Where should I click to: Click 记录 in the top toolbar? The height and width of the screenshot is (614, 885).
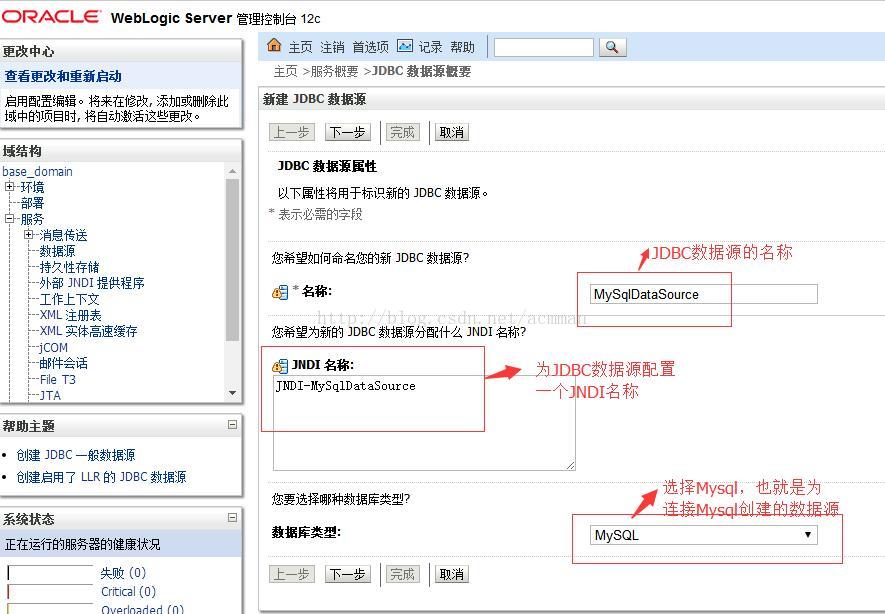point(430,47)
